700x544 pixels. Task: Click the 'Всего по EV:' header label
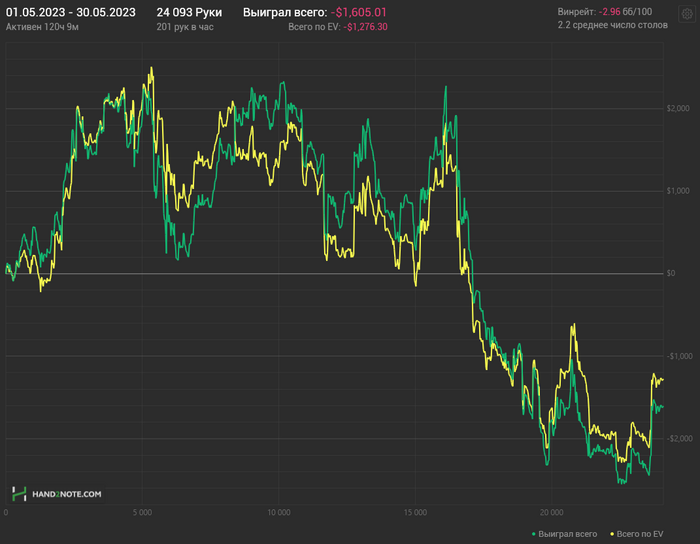pos(314,27)
